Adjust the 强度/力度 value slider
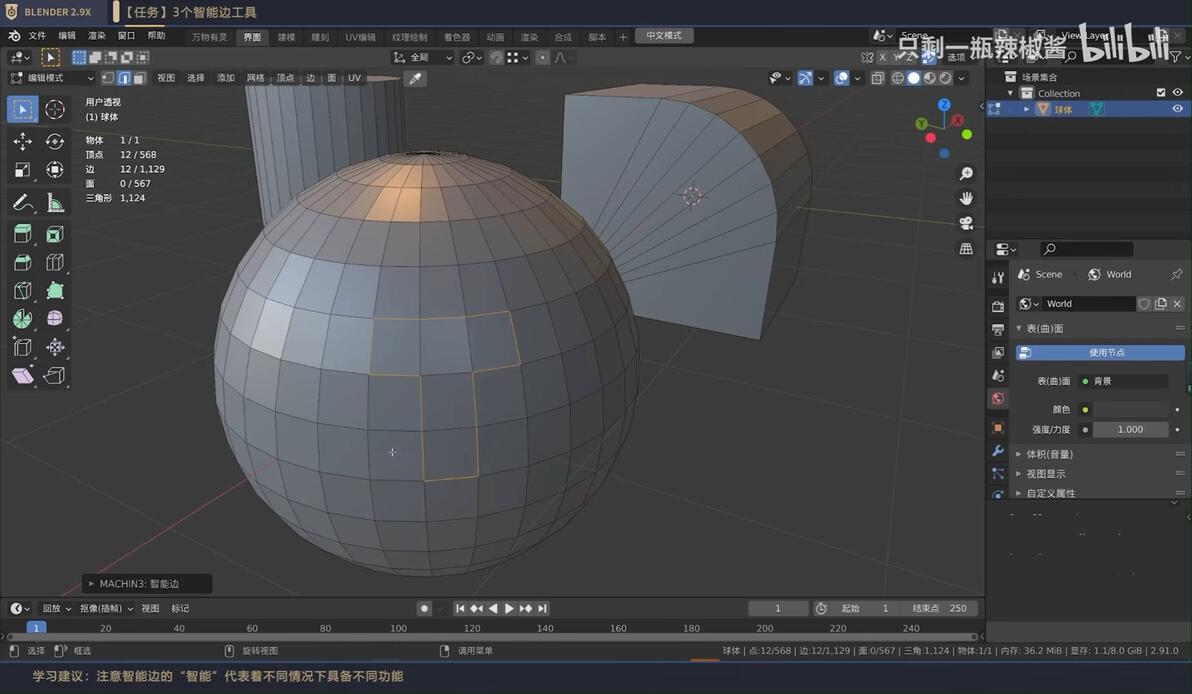The height and width of the screenshot is (694, 1192). [x=1130, y=429]
